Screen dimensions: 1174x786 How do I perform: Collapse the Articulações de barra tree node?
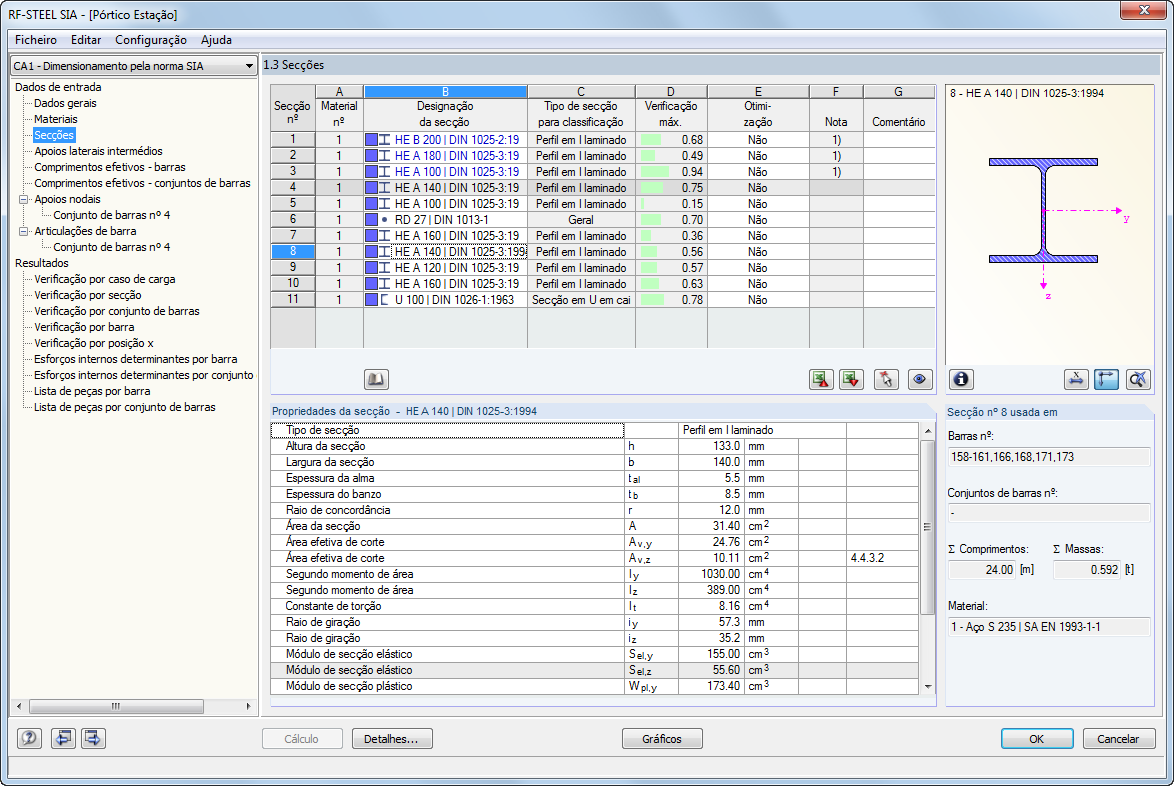[23, 231]
